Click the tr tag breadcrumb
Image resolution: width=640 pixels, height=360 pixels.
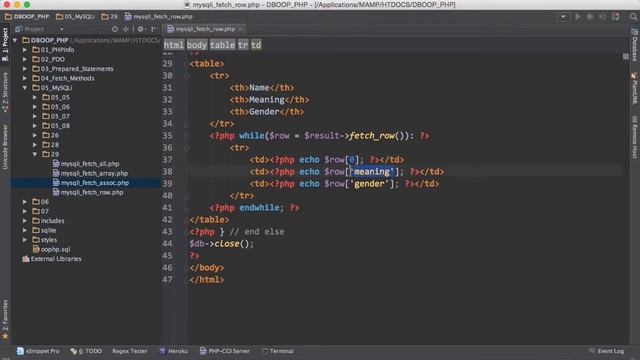tap(243, 45)
